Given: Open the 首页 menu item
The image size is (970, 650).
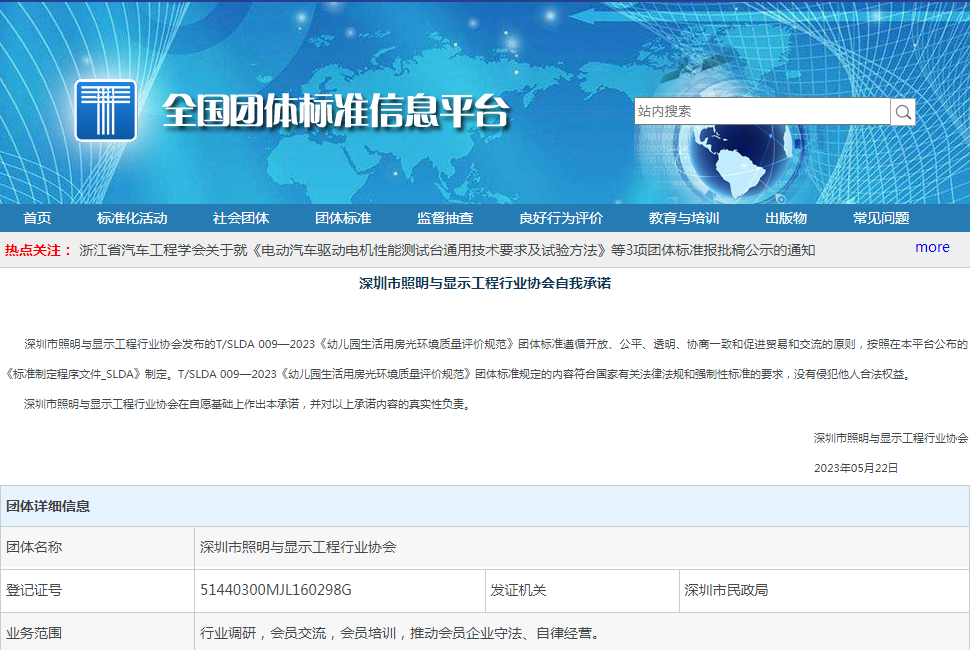Looking at the screenshot, I should (37, 218).
